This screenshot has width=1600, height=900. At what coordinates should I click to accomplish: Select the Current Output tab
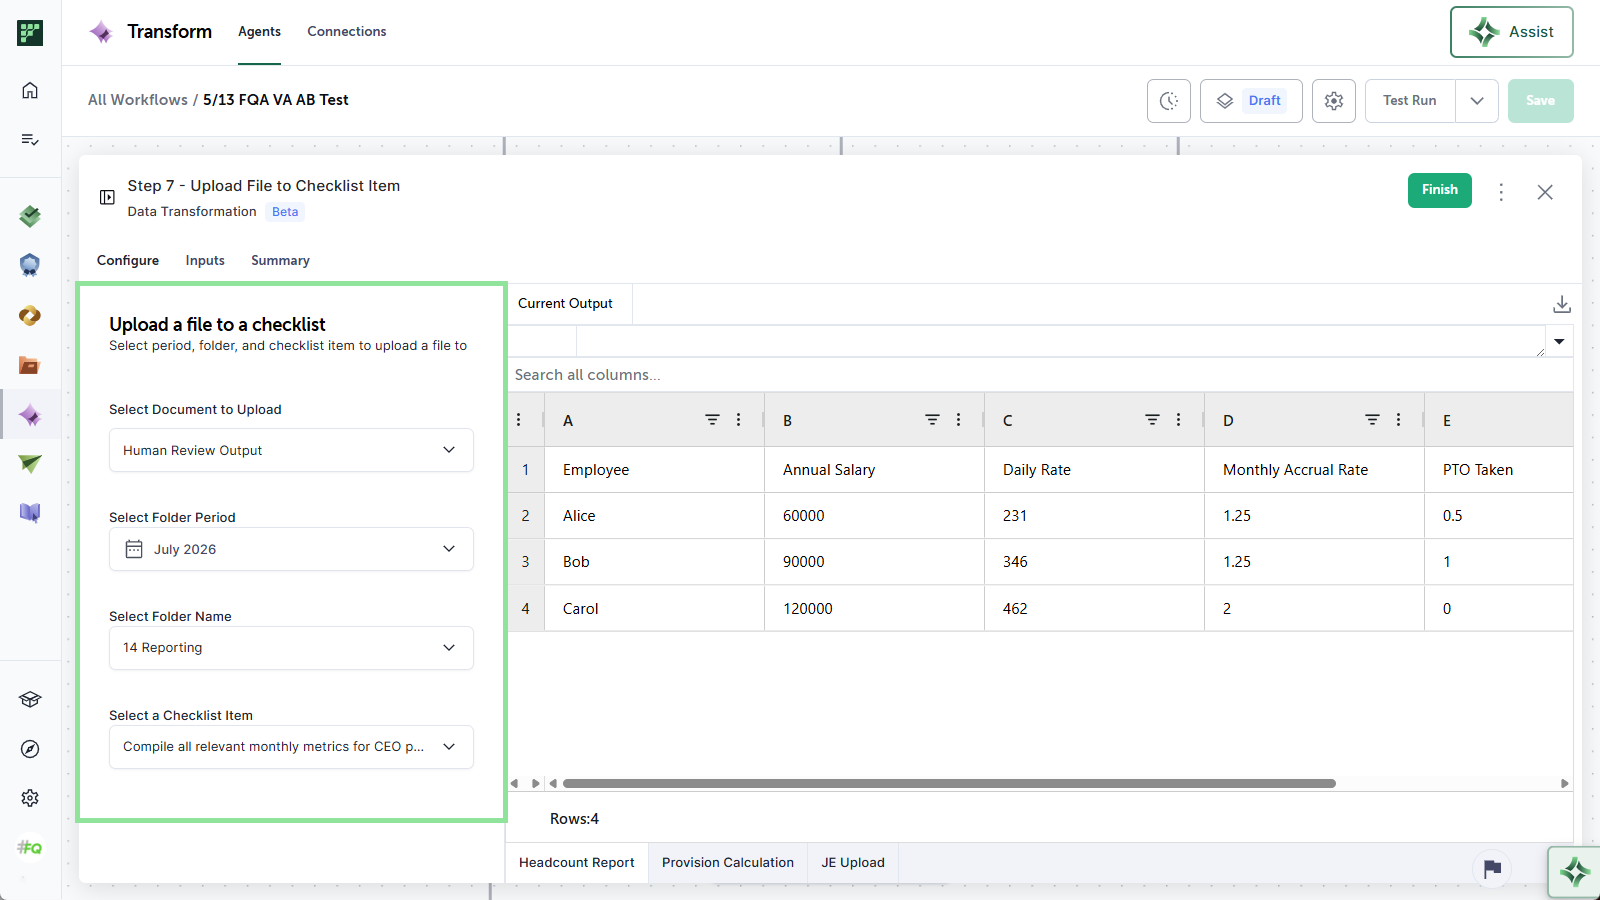(565, 304)
